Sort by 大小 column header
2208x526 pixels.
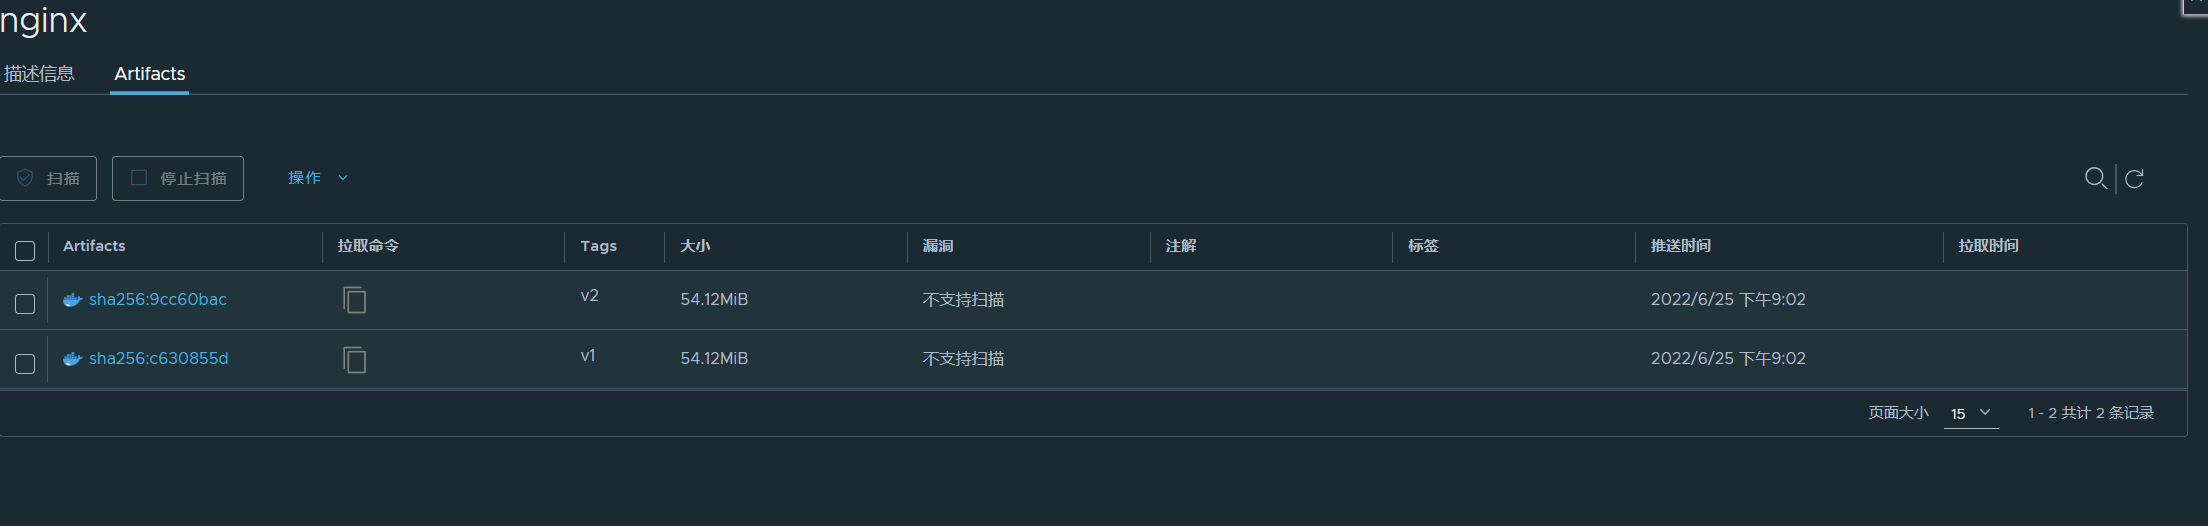695,246
